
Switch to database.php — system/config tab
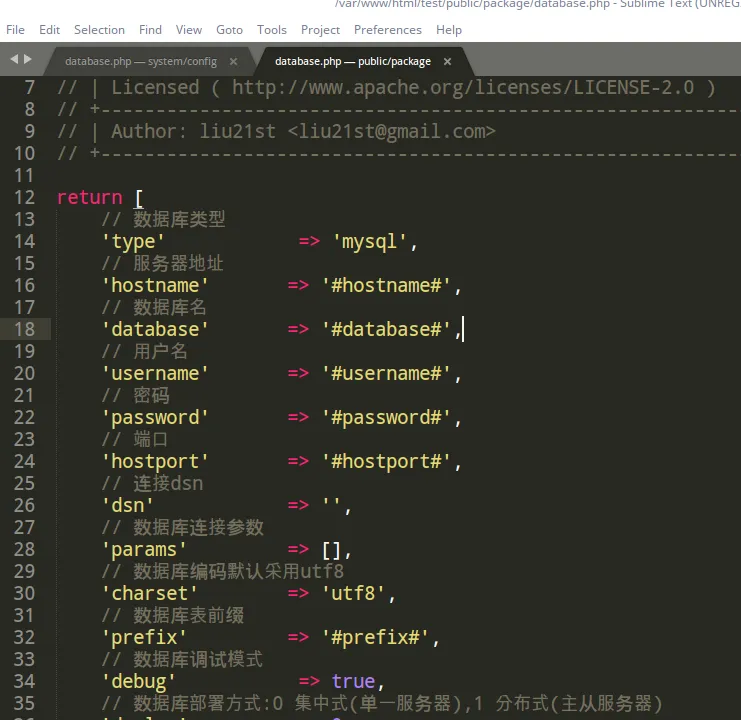140,61
